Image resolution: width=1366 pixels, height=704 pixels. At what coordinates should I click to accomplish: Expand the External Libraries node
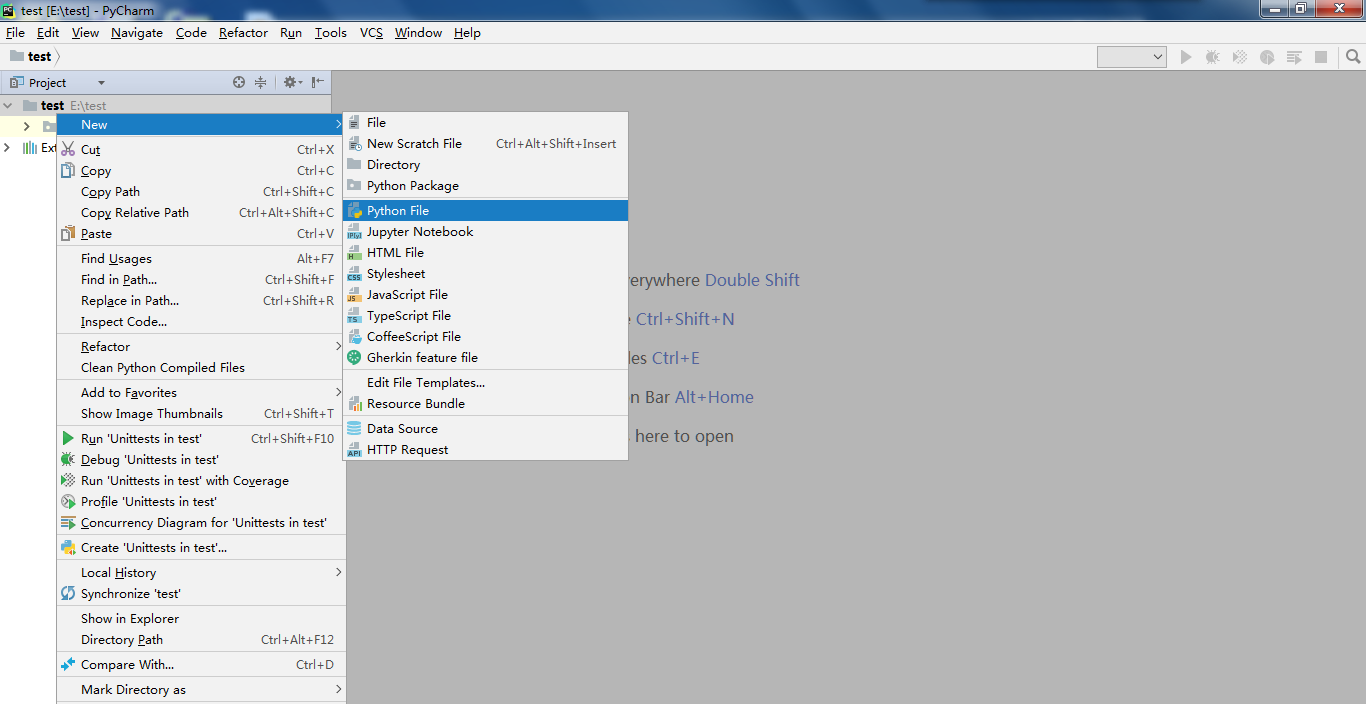[x=8, y=147]
